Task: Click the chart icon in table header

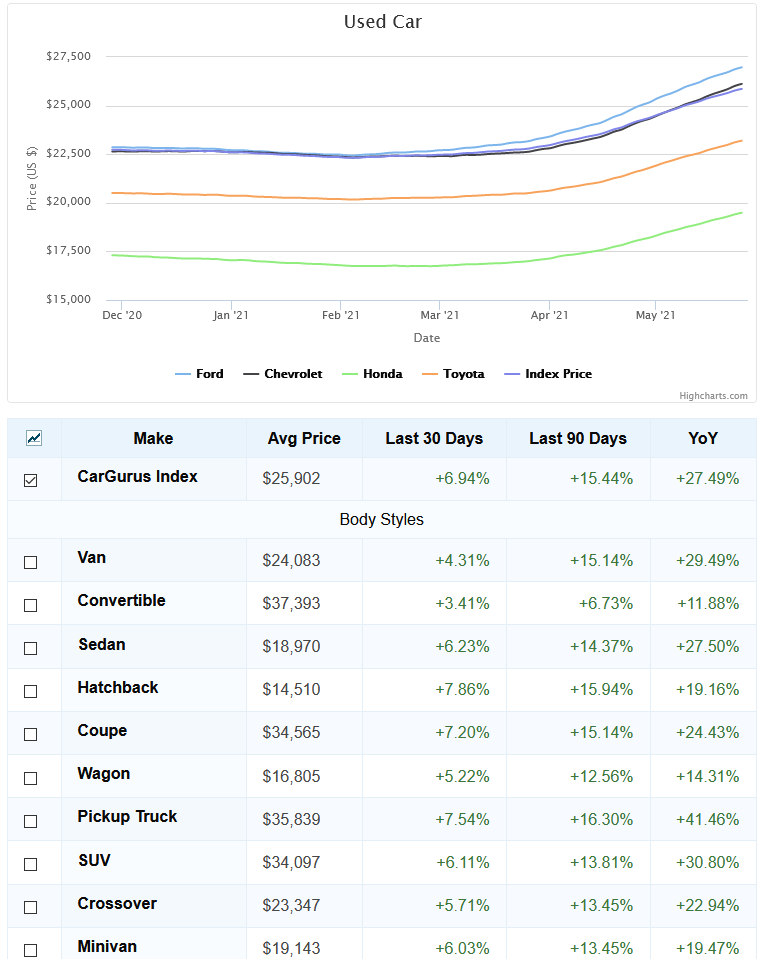Action: coord(34,438)
